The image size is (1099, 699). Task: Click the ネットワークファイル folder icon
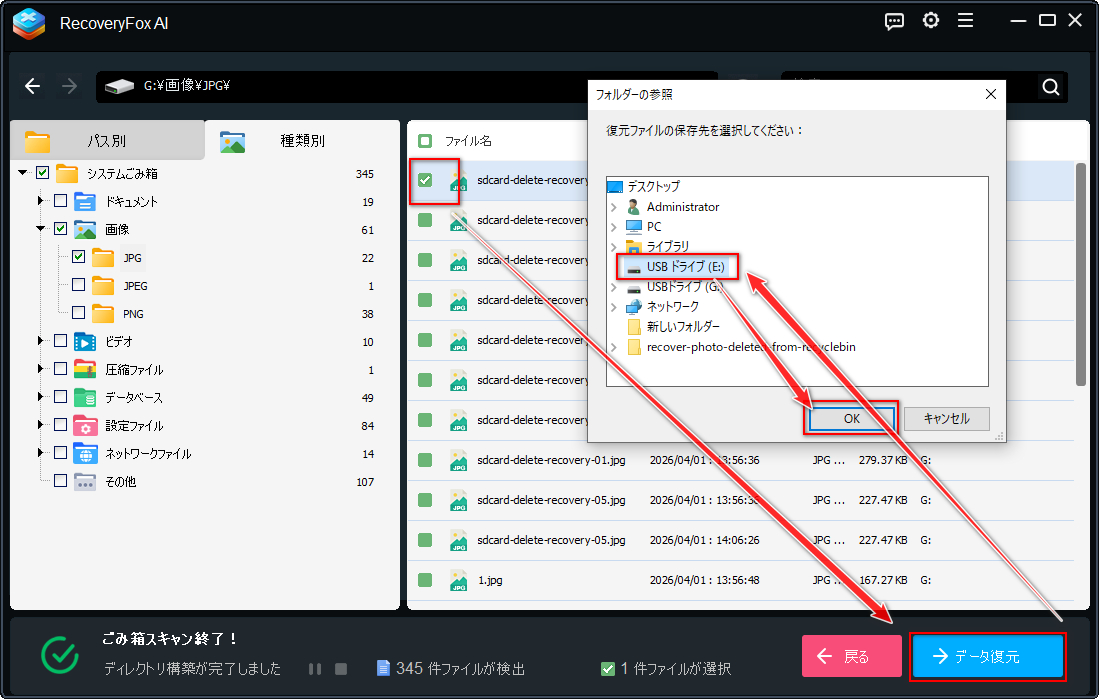pos(86,454)
